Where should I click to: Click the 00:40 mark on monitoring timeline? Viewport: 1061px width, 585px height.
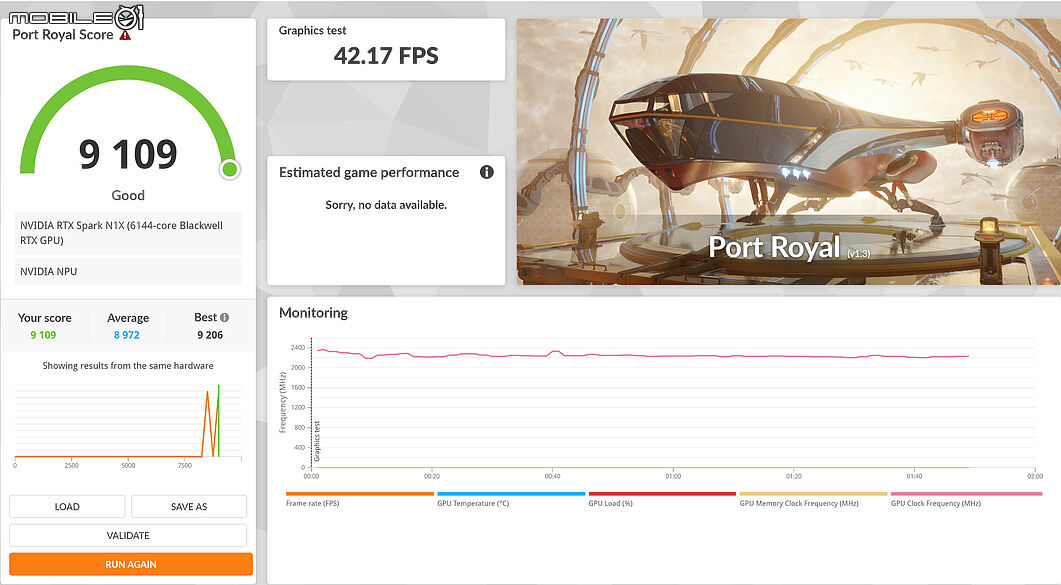pos(552,476)
